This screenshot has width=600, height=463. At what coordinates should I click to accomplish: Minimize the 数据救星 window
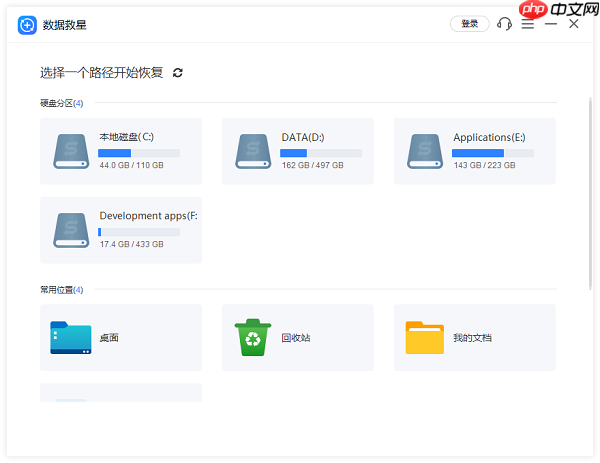[x=551, y=24]
